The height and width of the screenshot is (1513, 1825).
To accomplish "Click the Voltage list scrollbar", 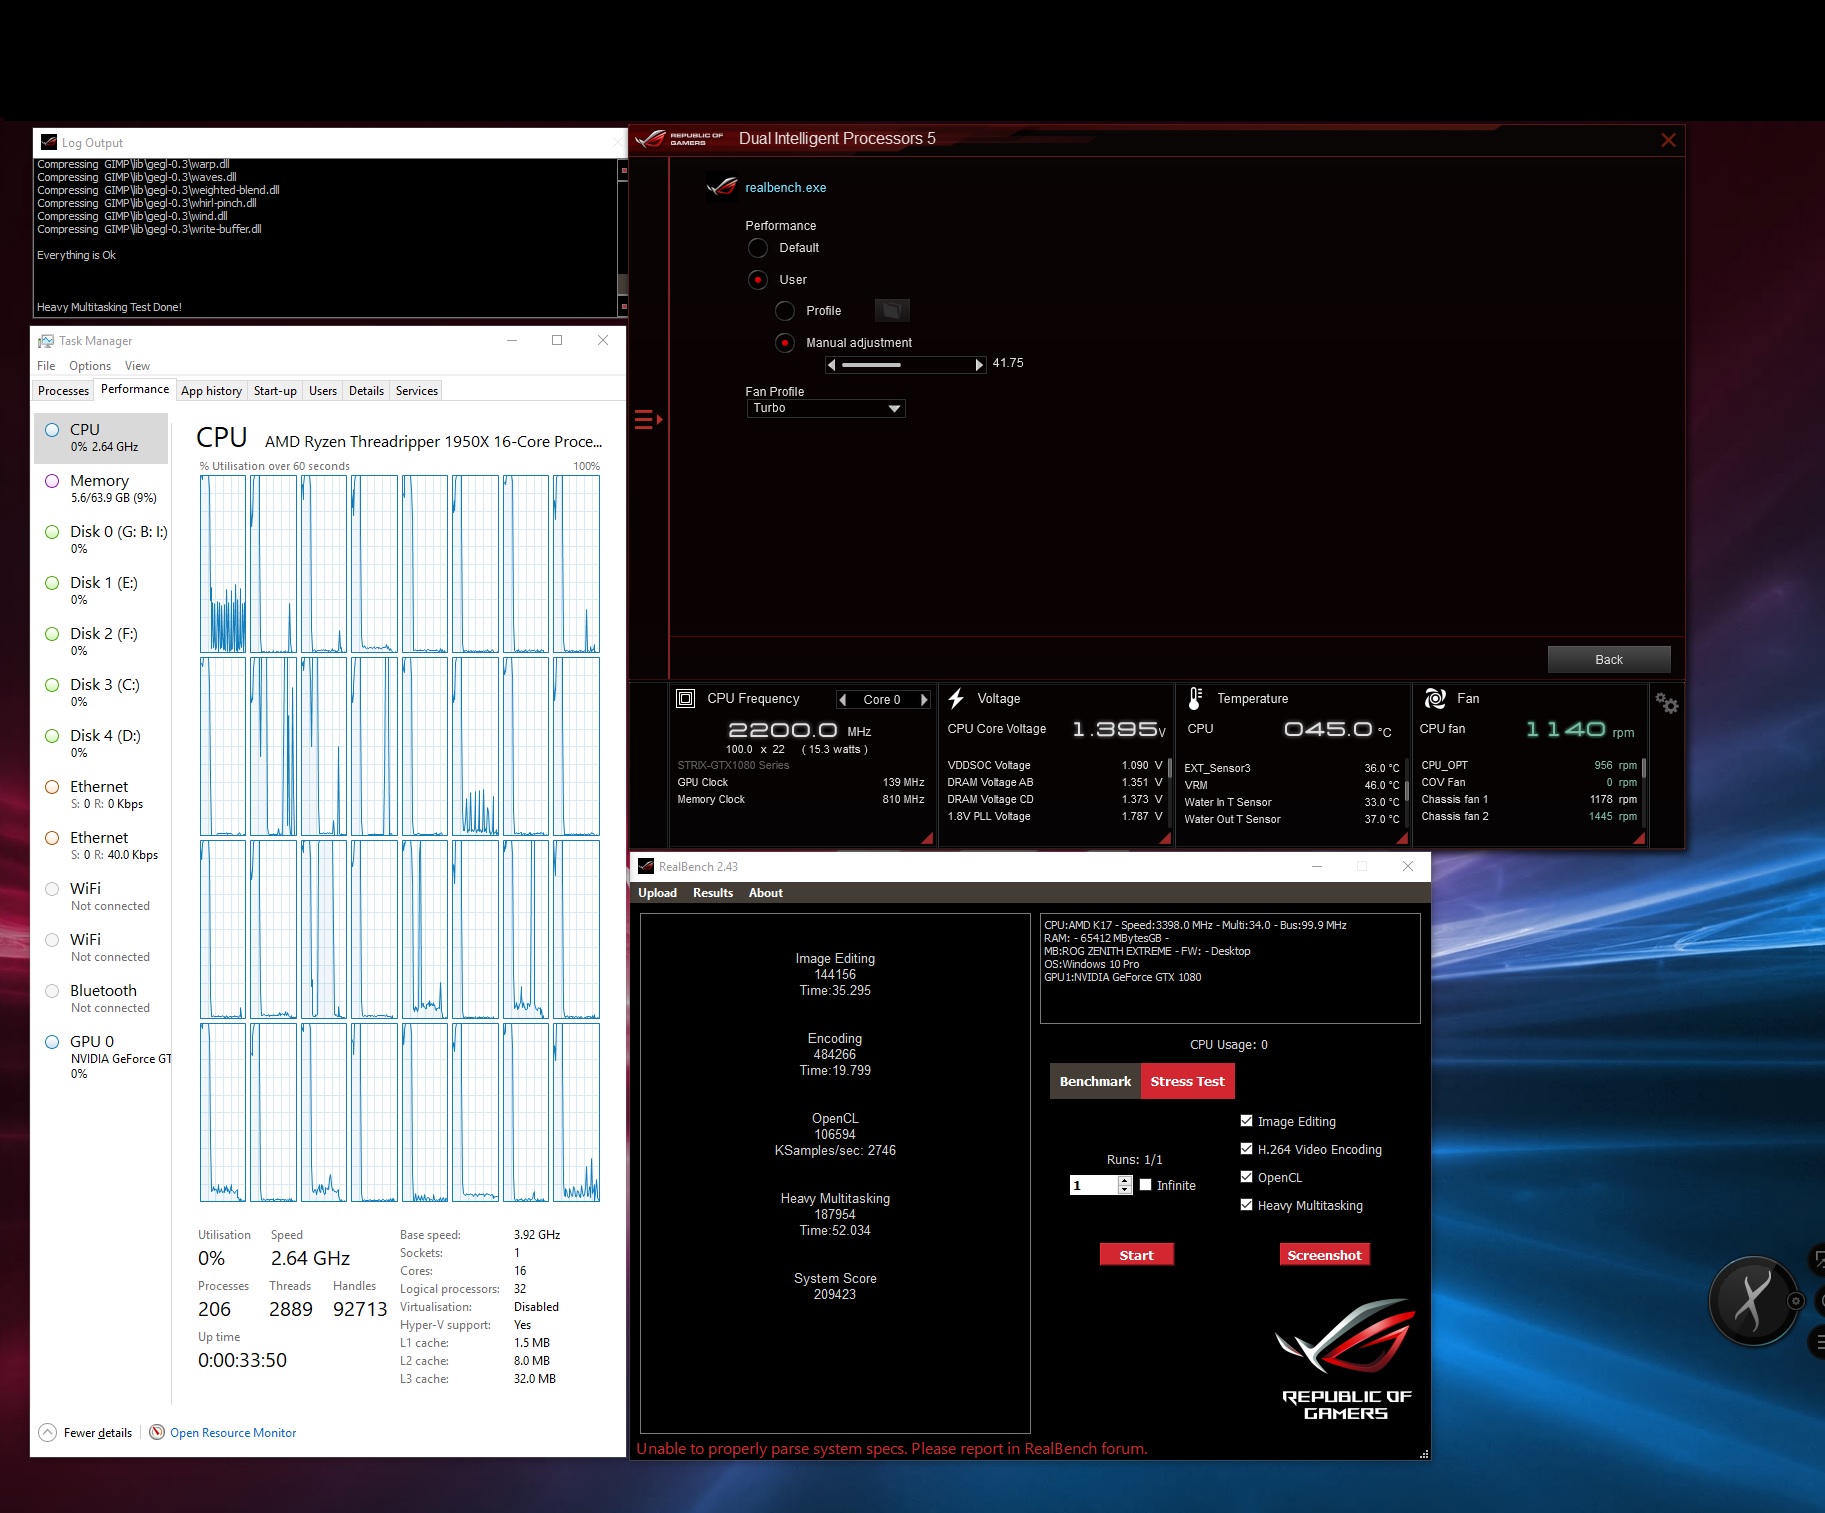I will pos(1169,790).
